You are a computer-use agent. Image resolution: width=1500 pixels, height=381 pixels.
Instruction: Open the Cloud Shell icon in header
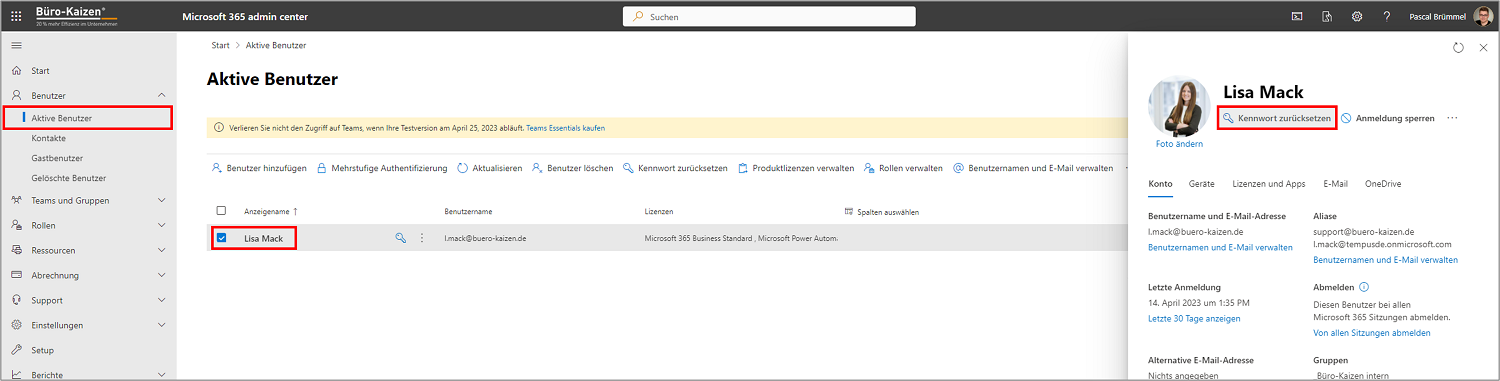(1297, 17)
